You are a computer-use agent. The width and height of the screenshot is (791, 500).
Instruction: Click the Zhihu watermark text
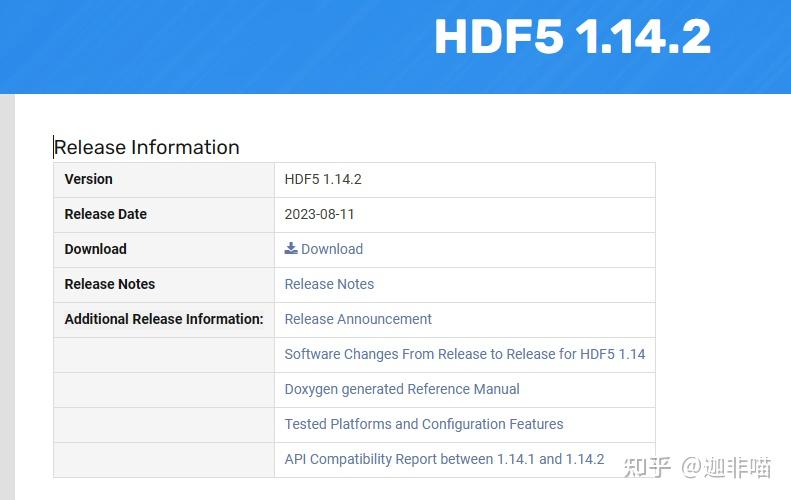click(697, 467)
